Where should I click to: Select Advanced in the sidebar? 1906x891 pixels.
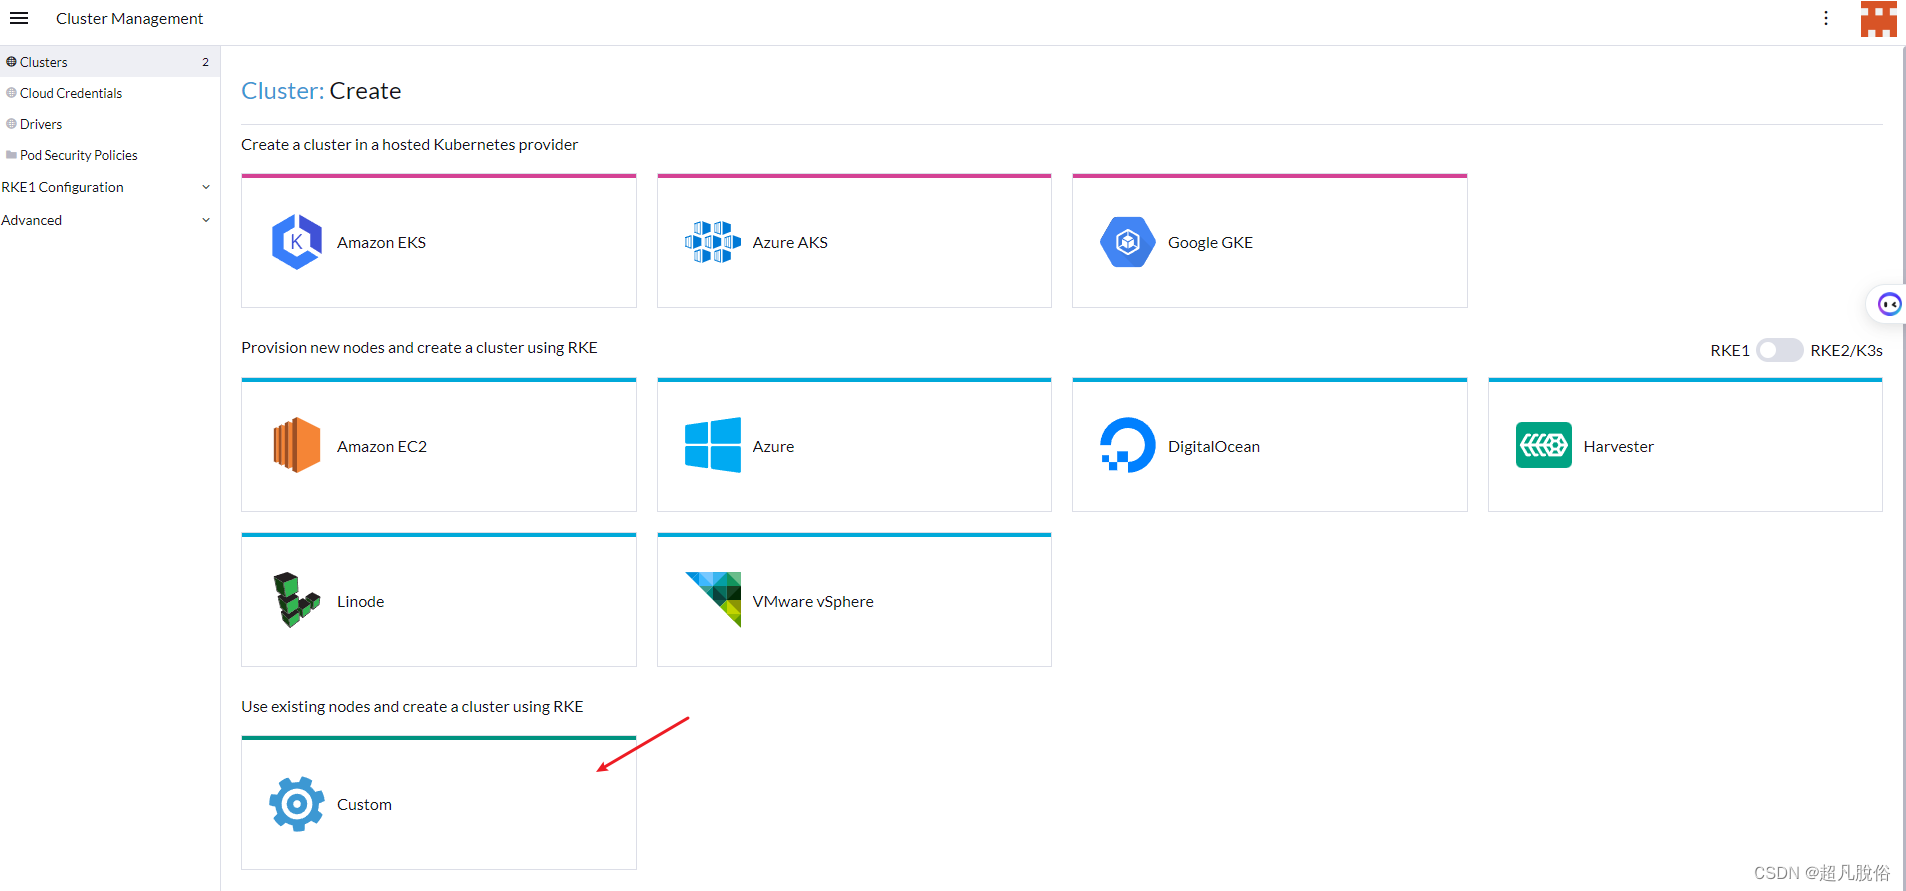32,220
